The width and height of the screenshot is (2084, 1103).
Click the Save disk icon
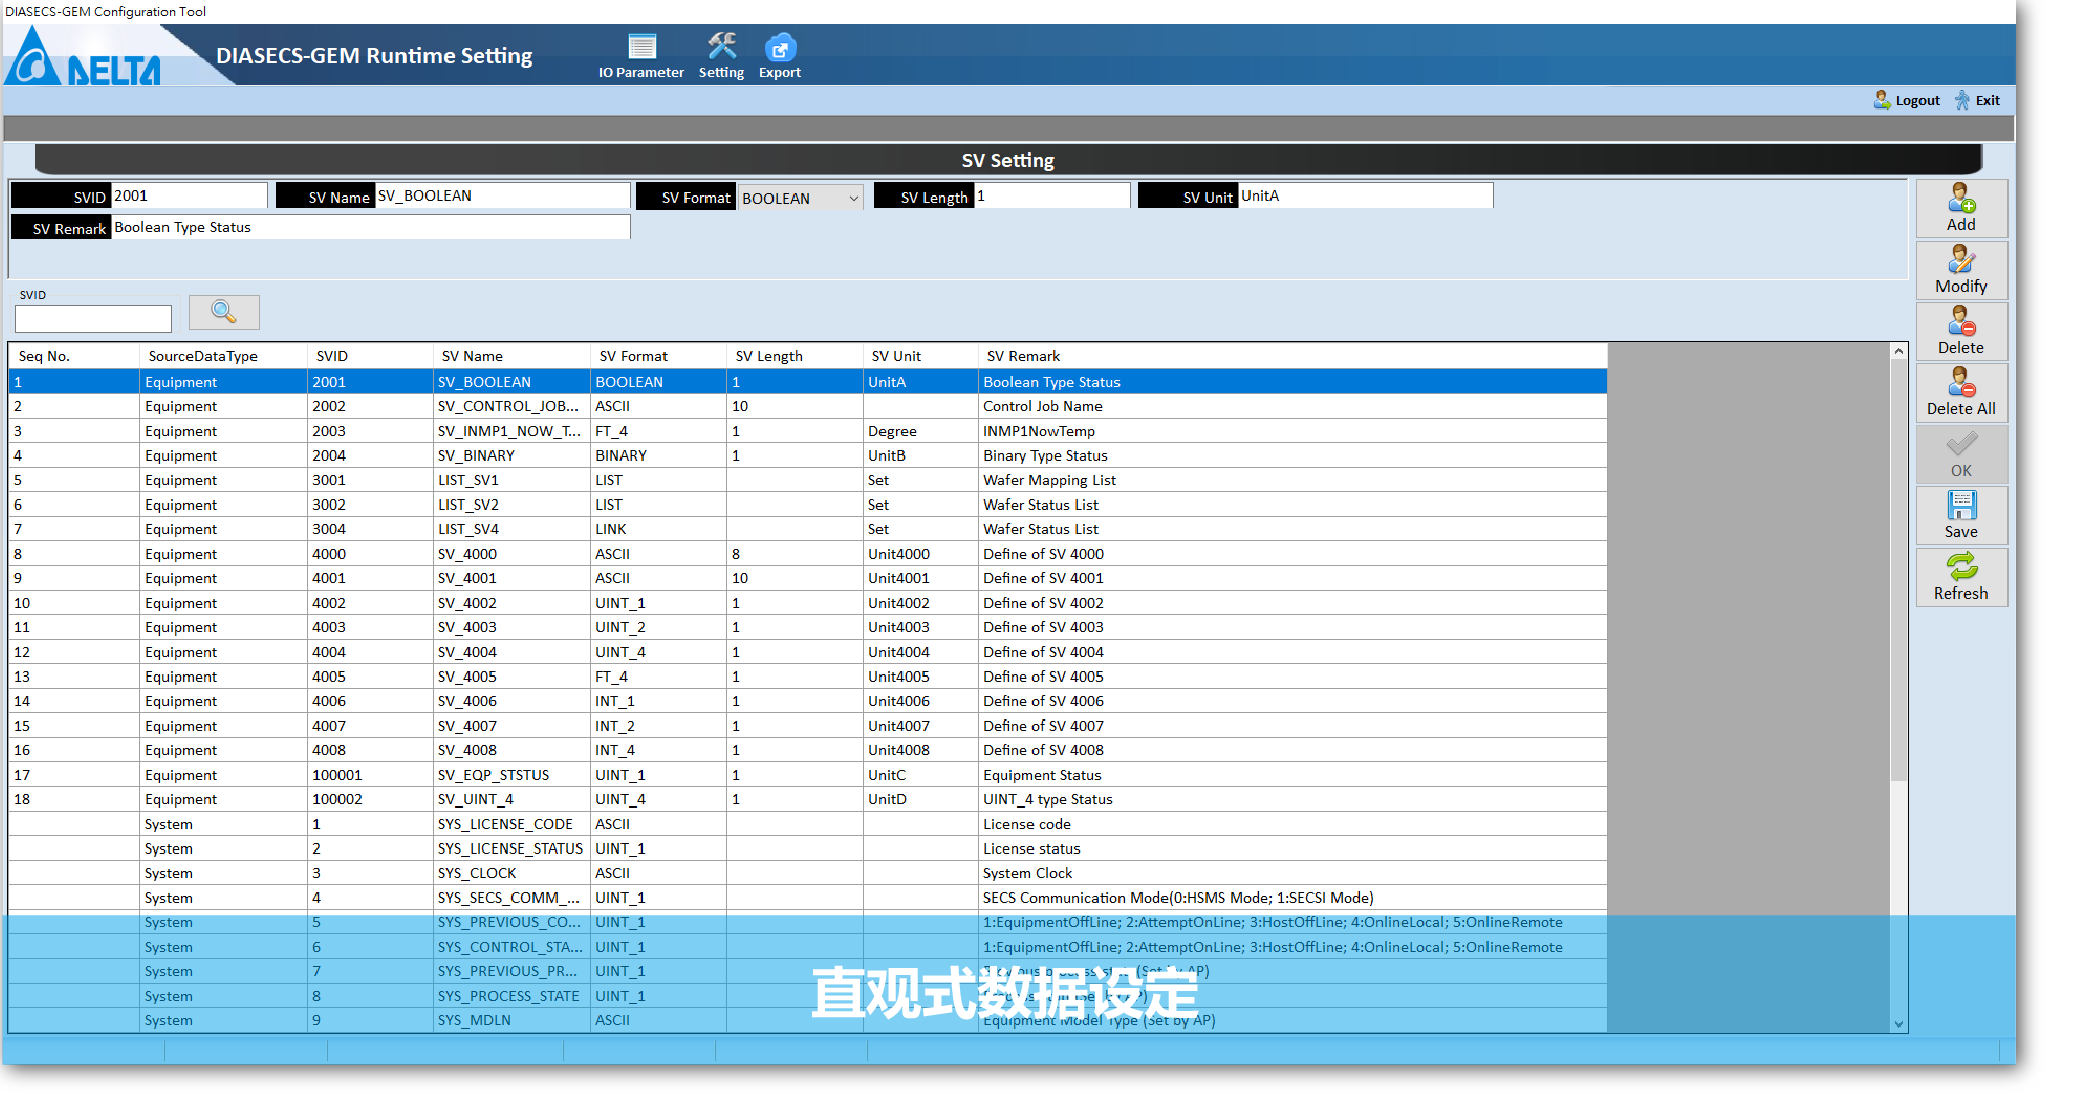point(1961,506)
